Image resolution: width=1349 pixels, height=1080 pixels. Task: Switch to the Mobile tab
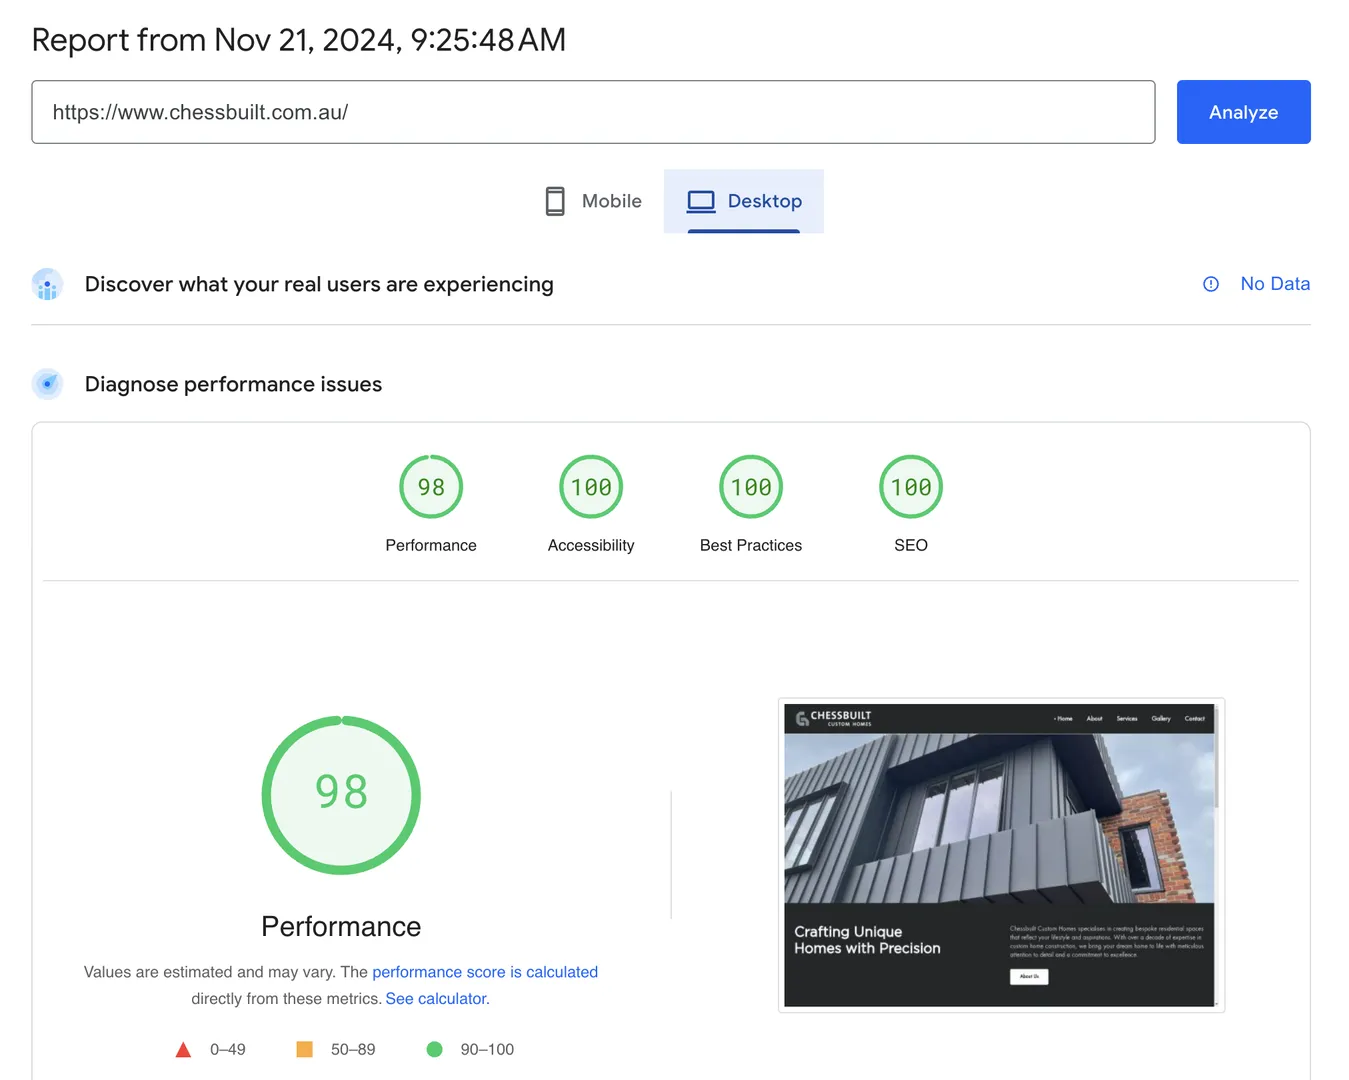(x=593, y=201)
